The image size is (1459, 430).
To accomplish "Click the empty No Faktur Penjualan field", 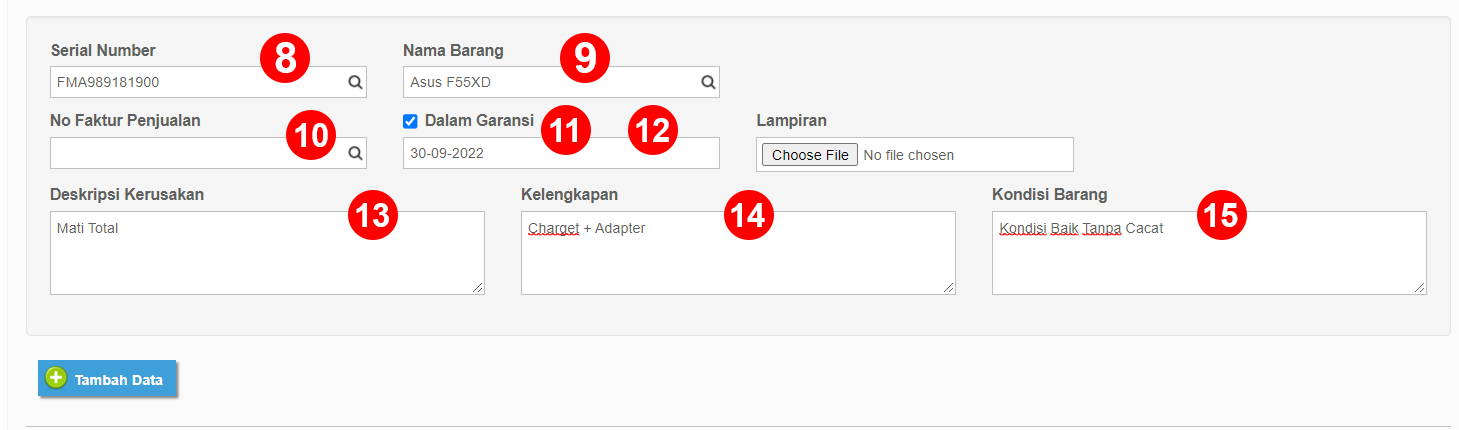I will click(x=208, y=153).
